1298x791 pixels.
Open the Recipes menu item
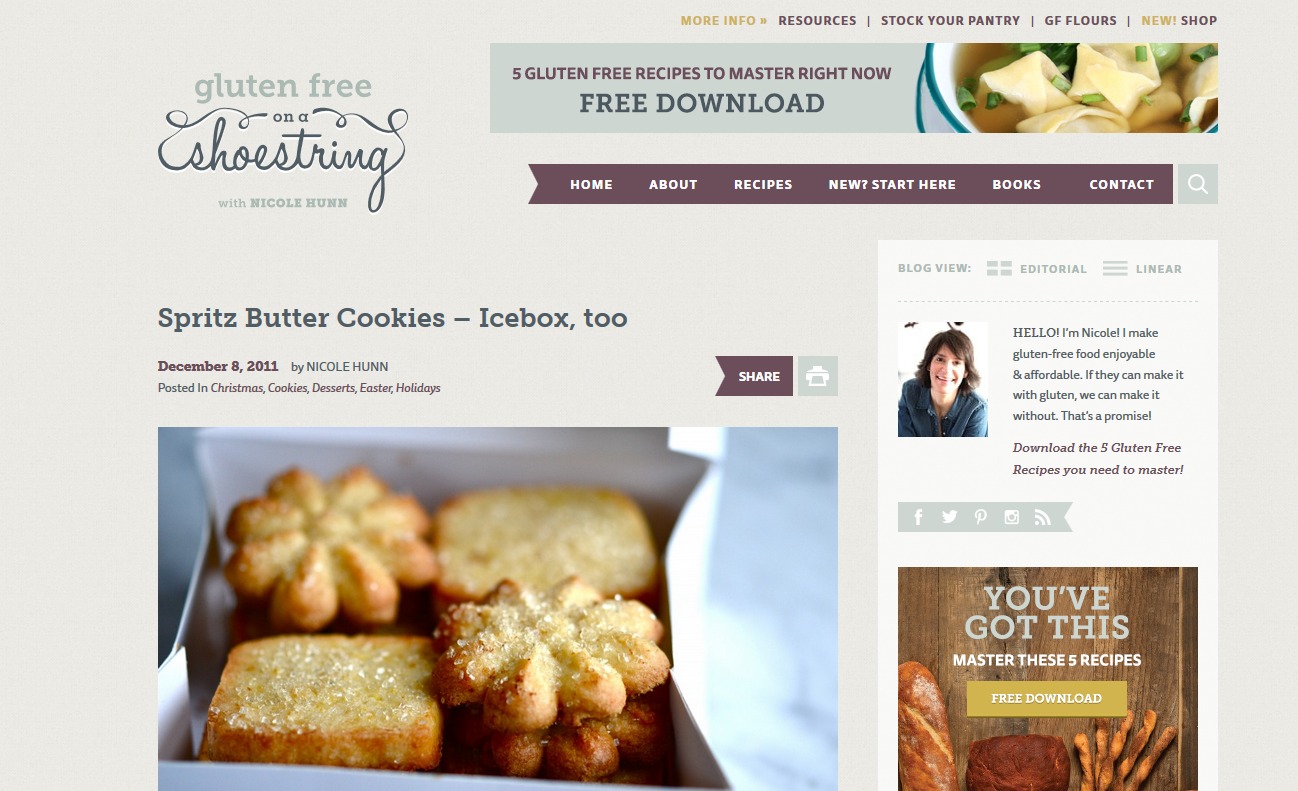(763, 184)
